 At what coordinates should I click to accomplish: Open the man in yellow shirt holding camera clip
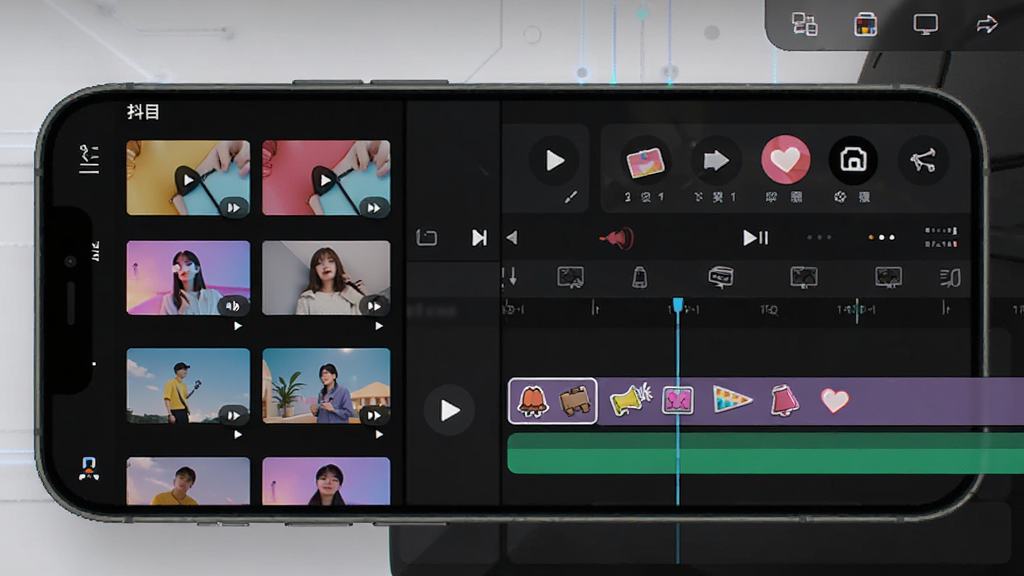coord(188,386)
